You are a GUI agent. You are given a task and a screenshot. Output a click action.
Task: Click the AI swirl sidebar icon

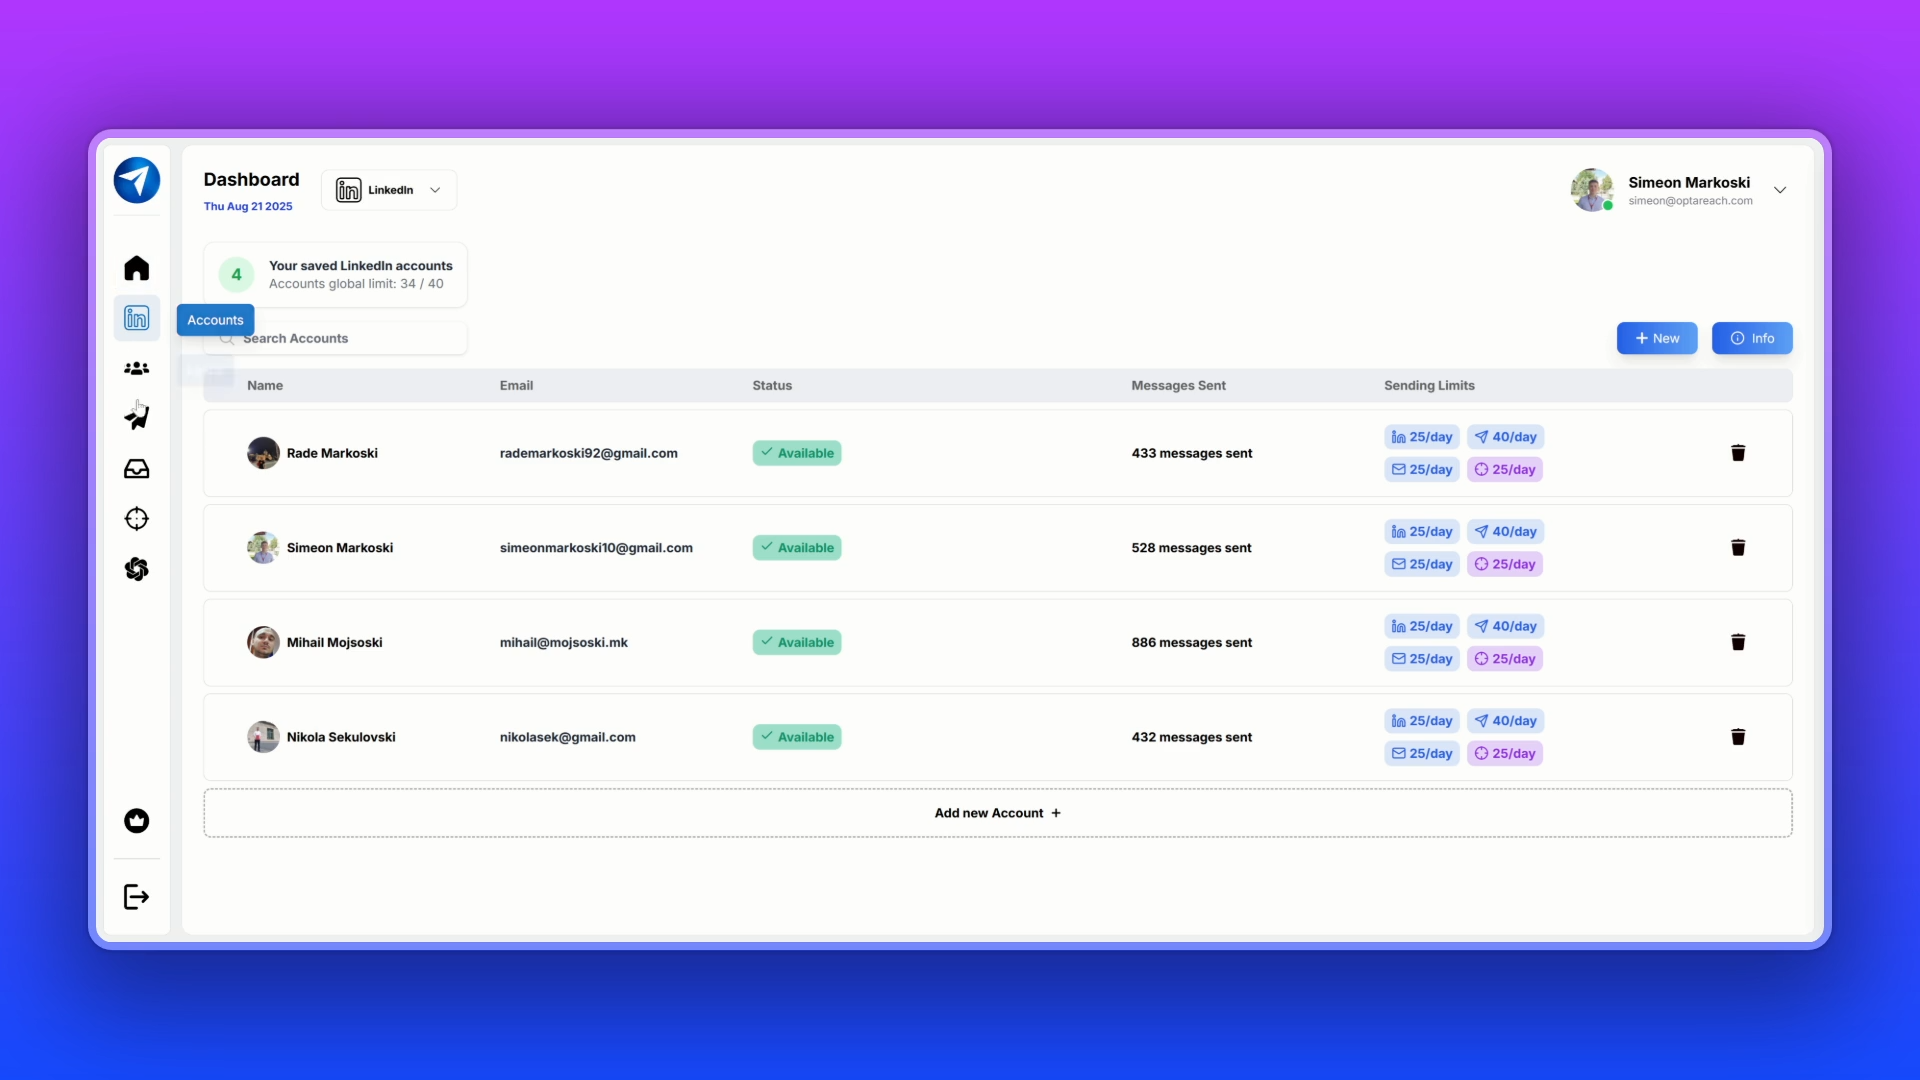[x=136, y=569]
